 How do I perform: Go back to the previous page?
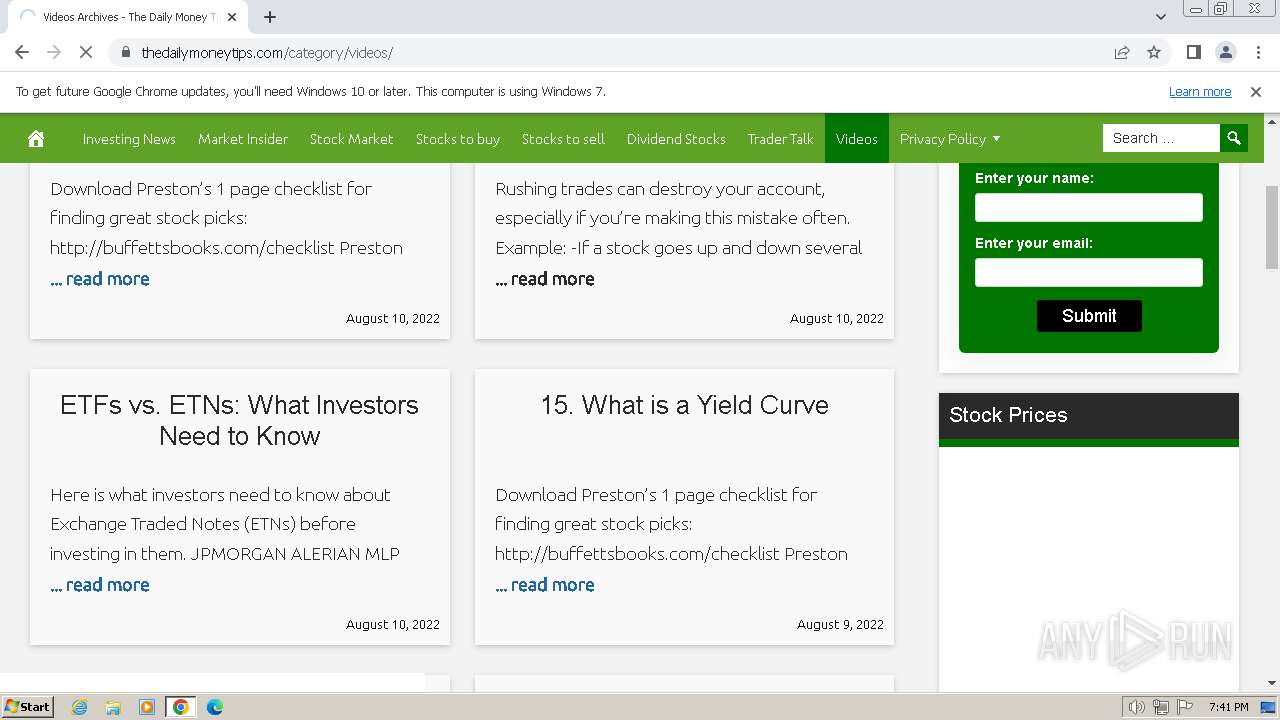pyautogui.click(x=22, y=52)
